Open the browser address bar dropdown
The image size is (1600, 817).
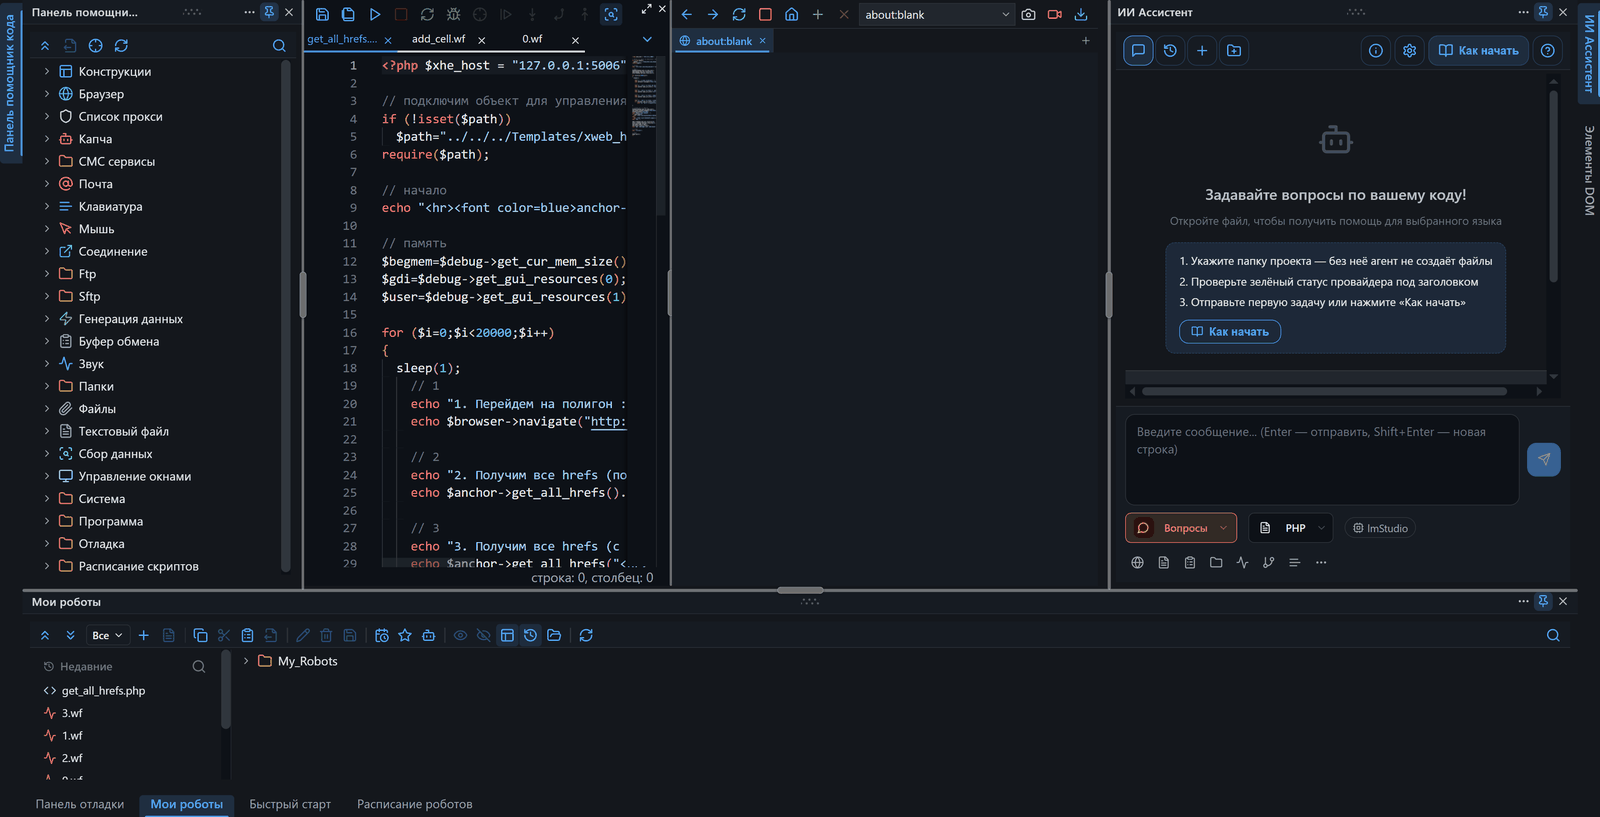pos(1005,14)
